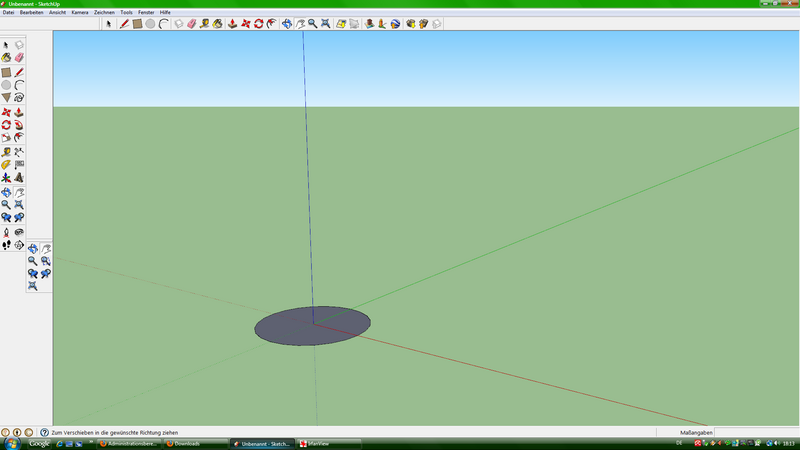This screenshot has height=450, width=800.
Task: Select the Protractor tool
Action: point(6,164)
